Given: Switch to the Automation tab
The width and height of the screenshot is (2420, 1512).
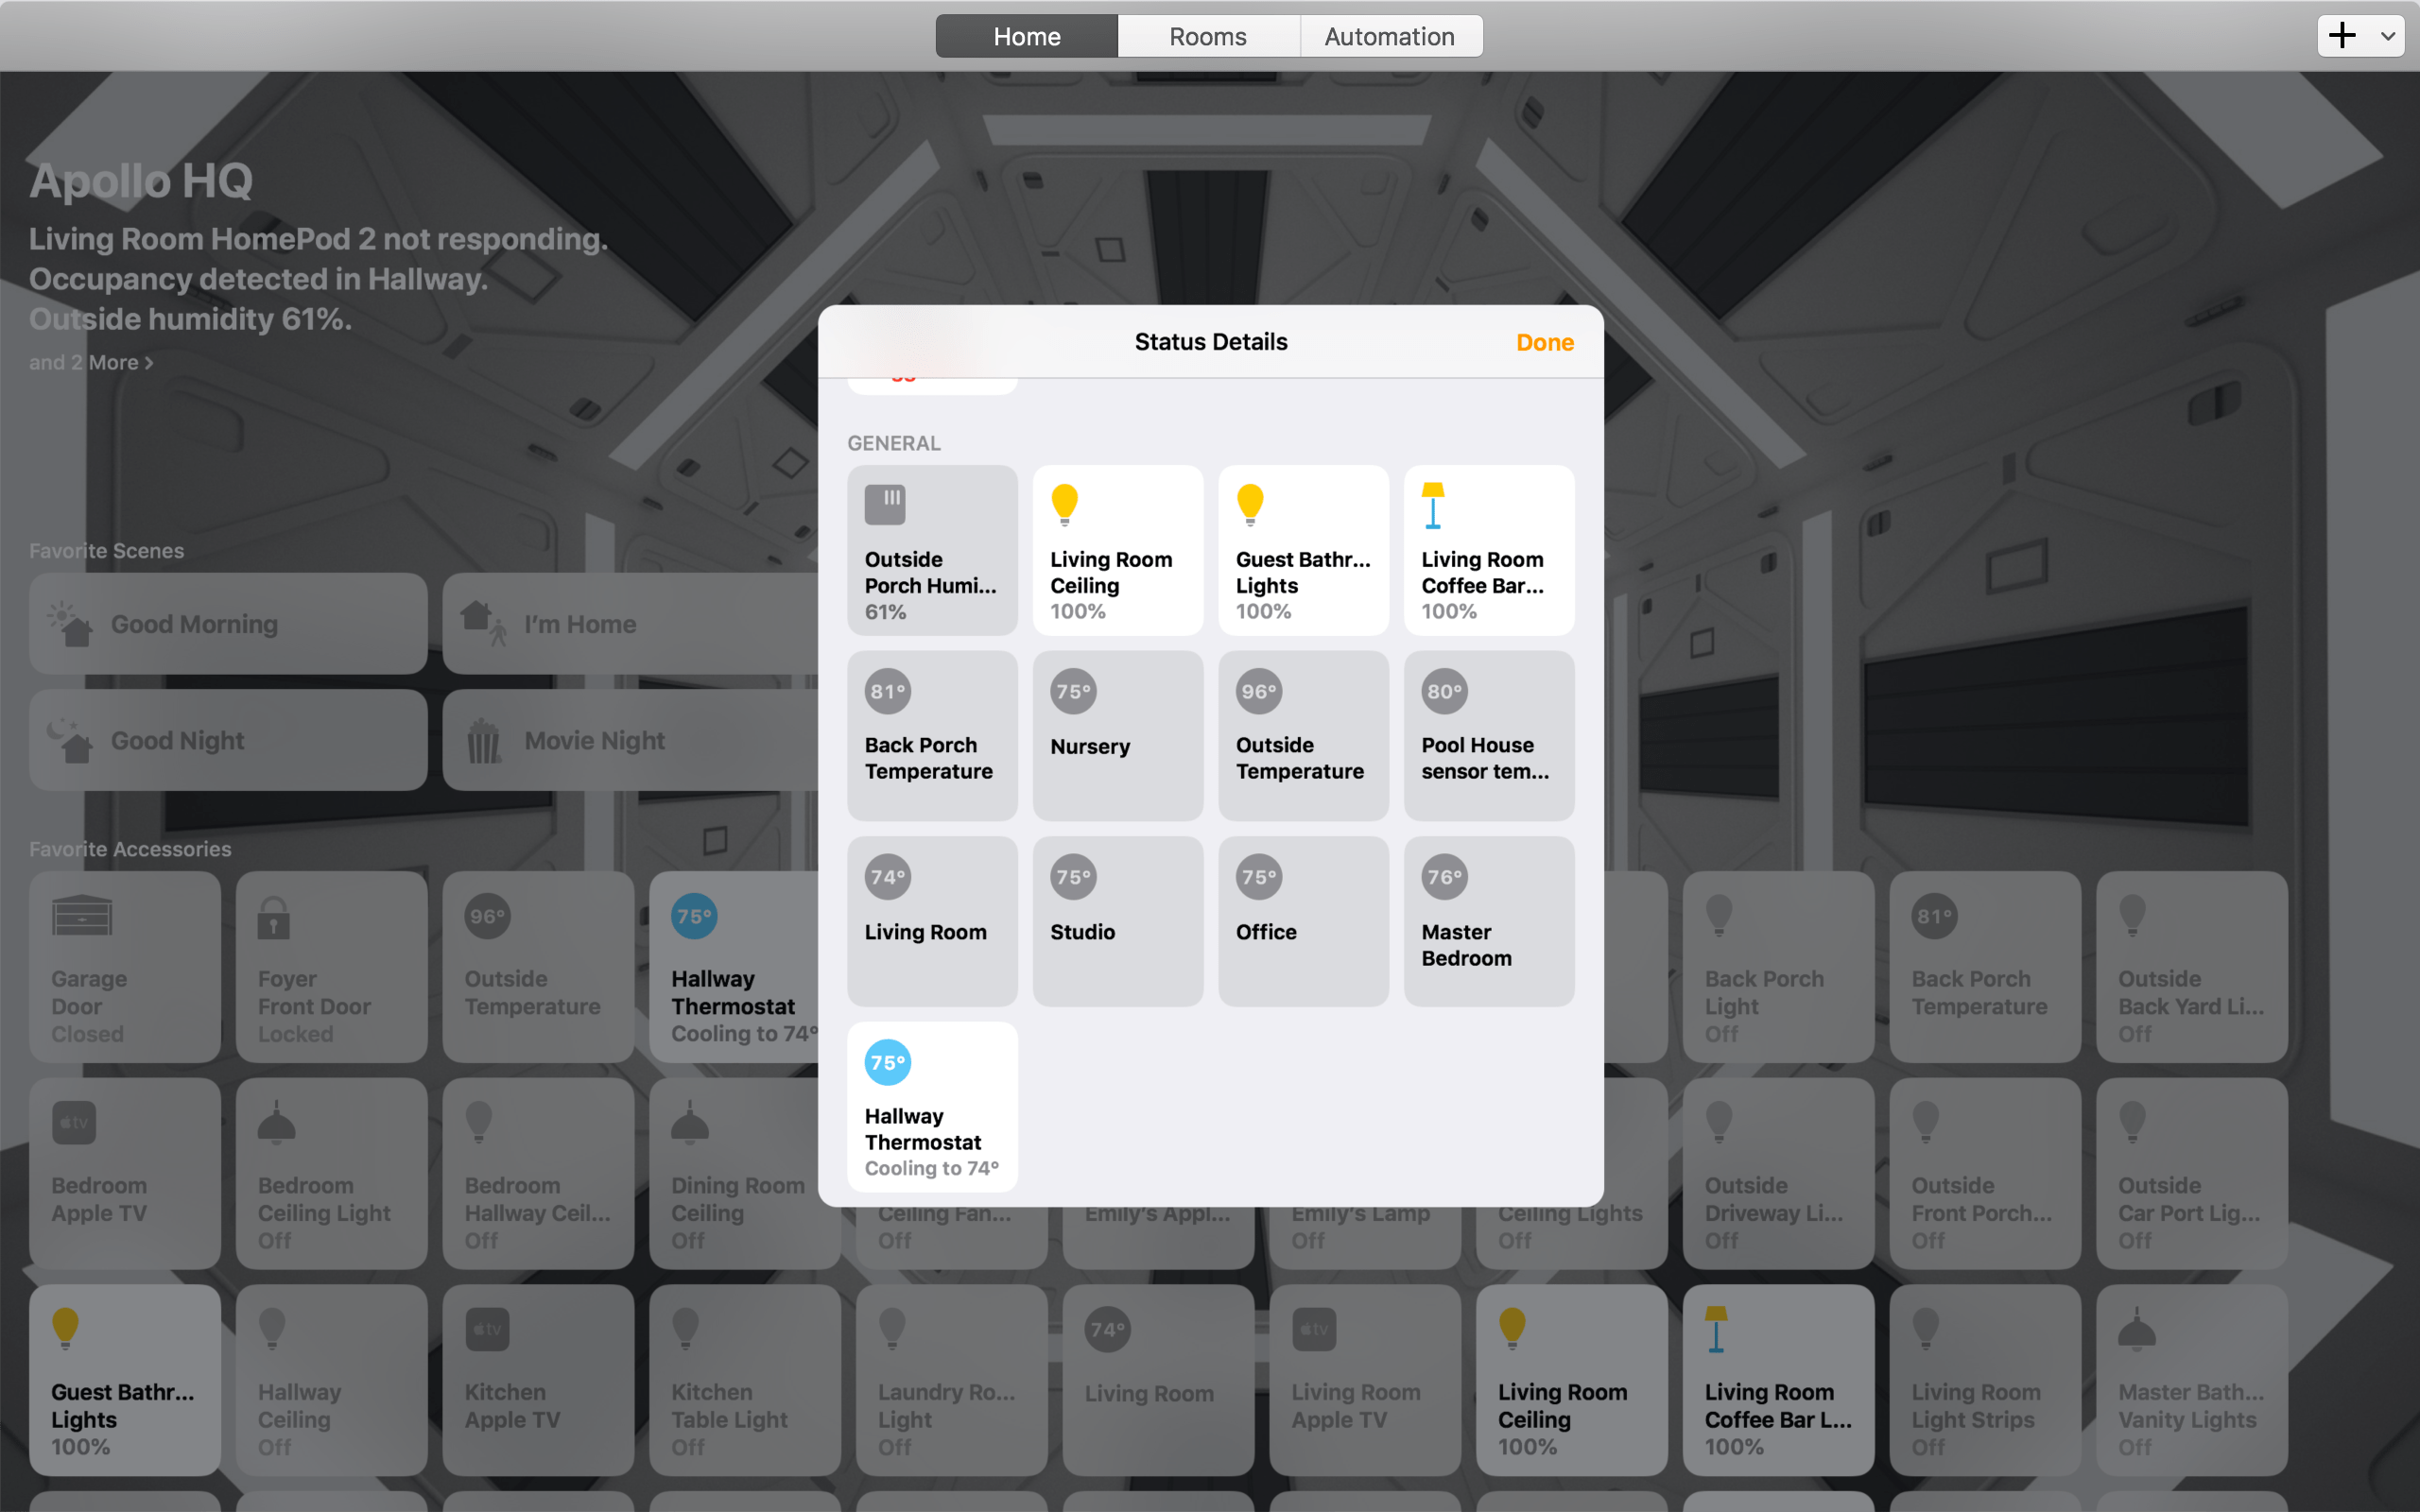Looking at the screenshot, I should (x=1390, y=36).
